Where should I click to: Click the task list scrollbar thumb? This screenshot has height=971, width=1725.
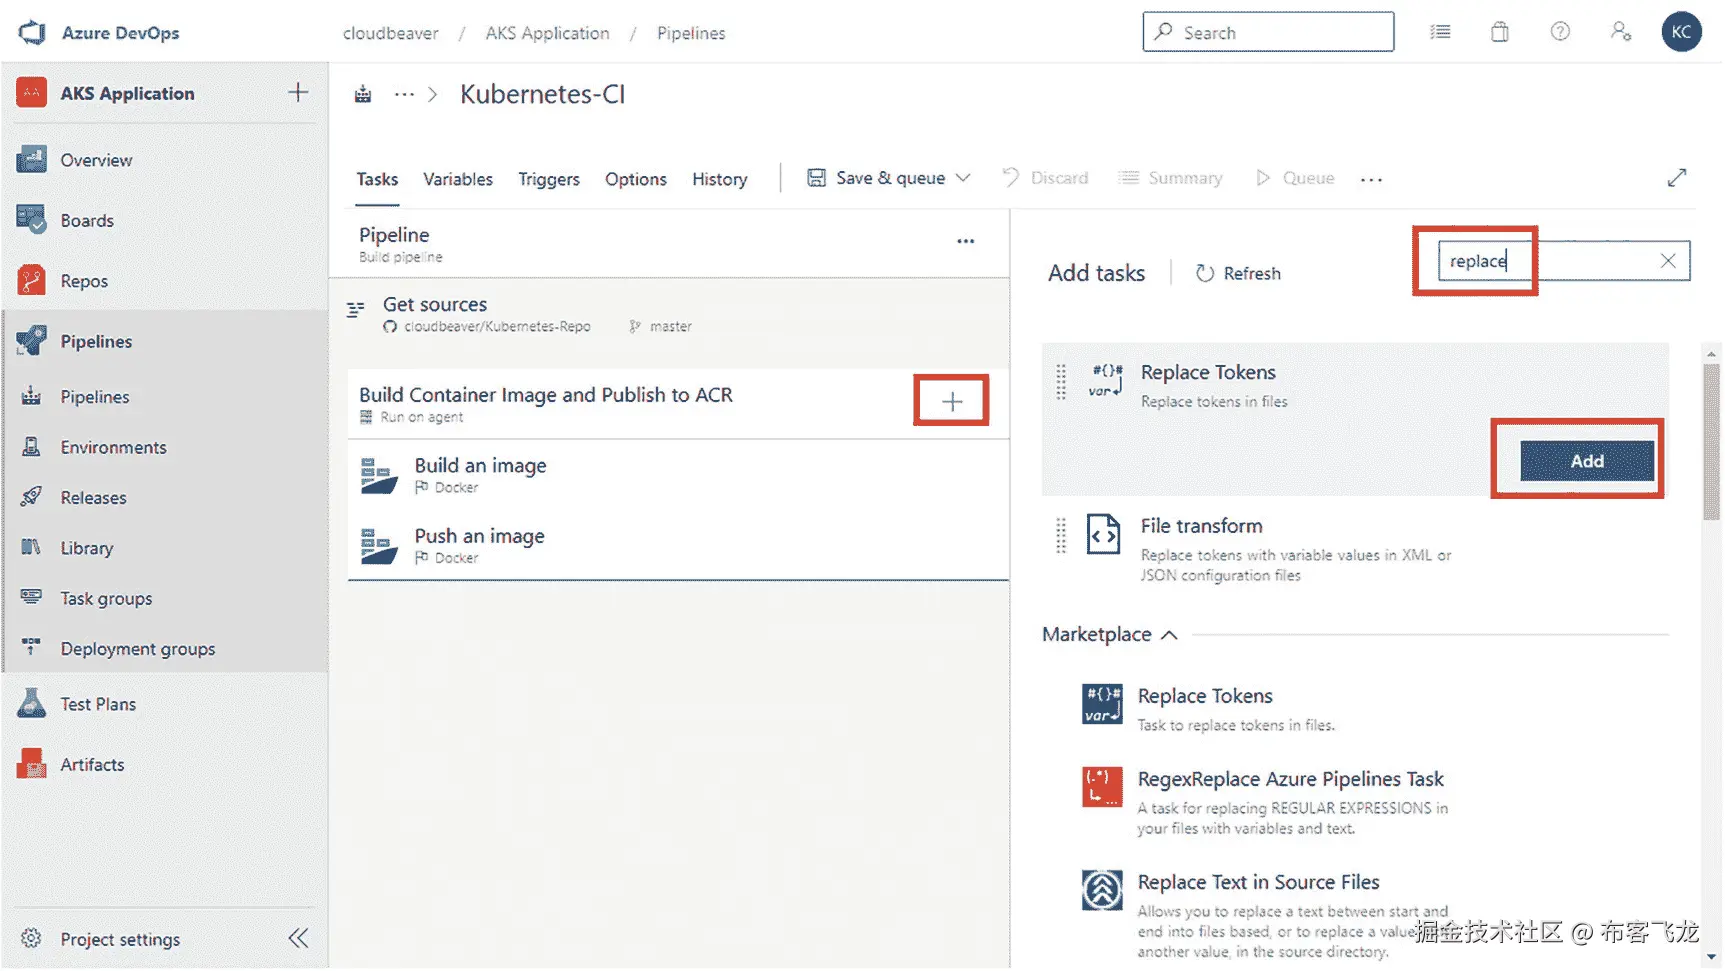1711,440
